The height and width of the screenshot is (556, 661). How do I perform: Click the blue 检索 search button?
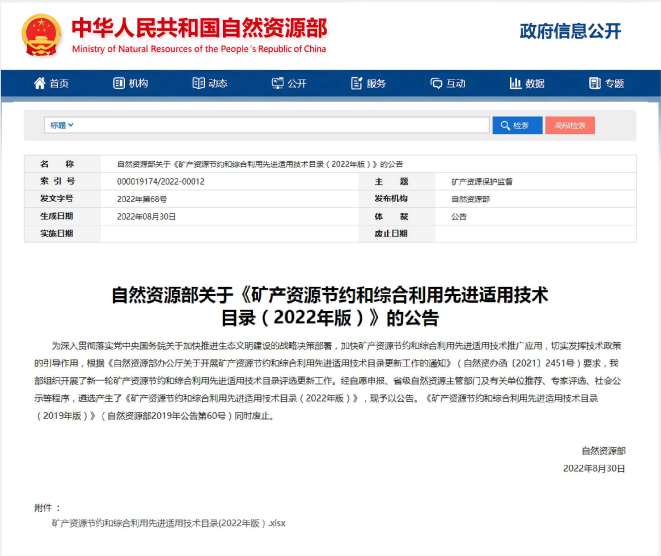[516, 125]
